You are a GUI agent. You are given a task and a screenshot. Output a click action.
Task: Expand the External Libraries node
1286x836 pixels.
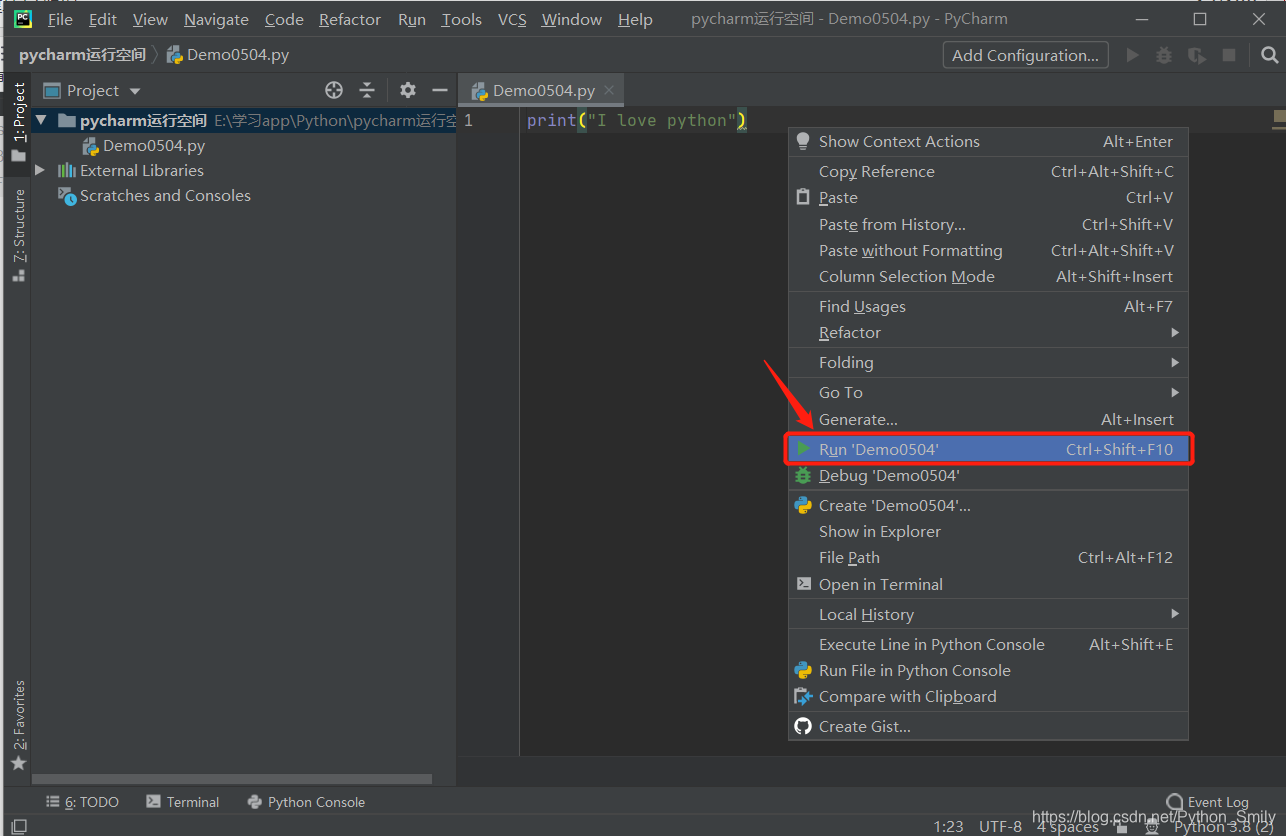[x=40, y=170]
